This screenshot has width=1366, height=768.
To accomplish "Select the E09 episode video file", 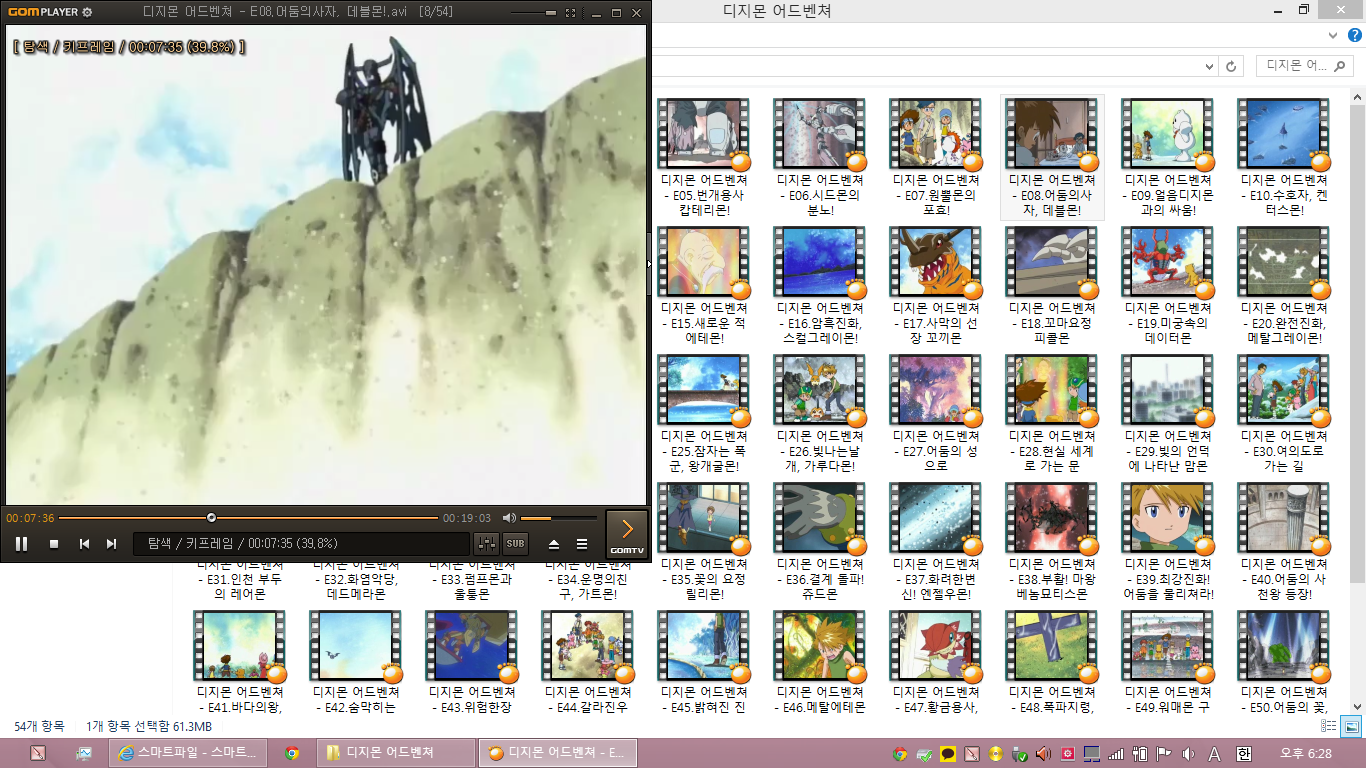I will click(x=1168, y=158).
